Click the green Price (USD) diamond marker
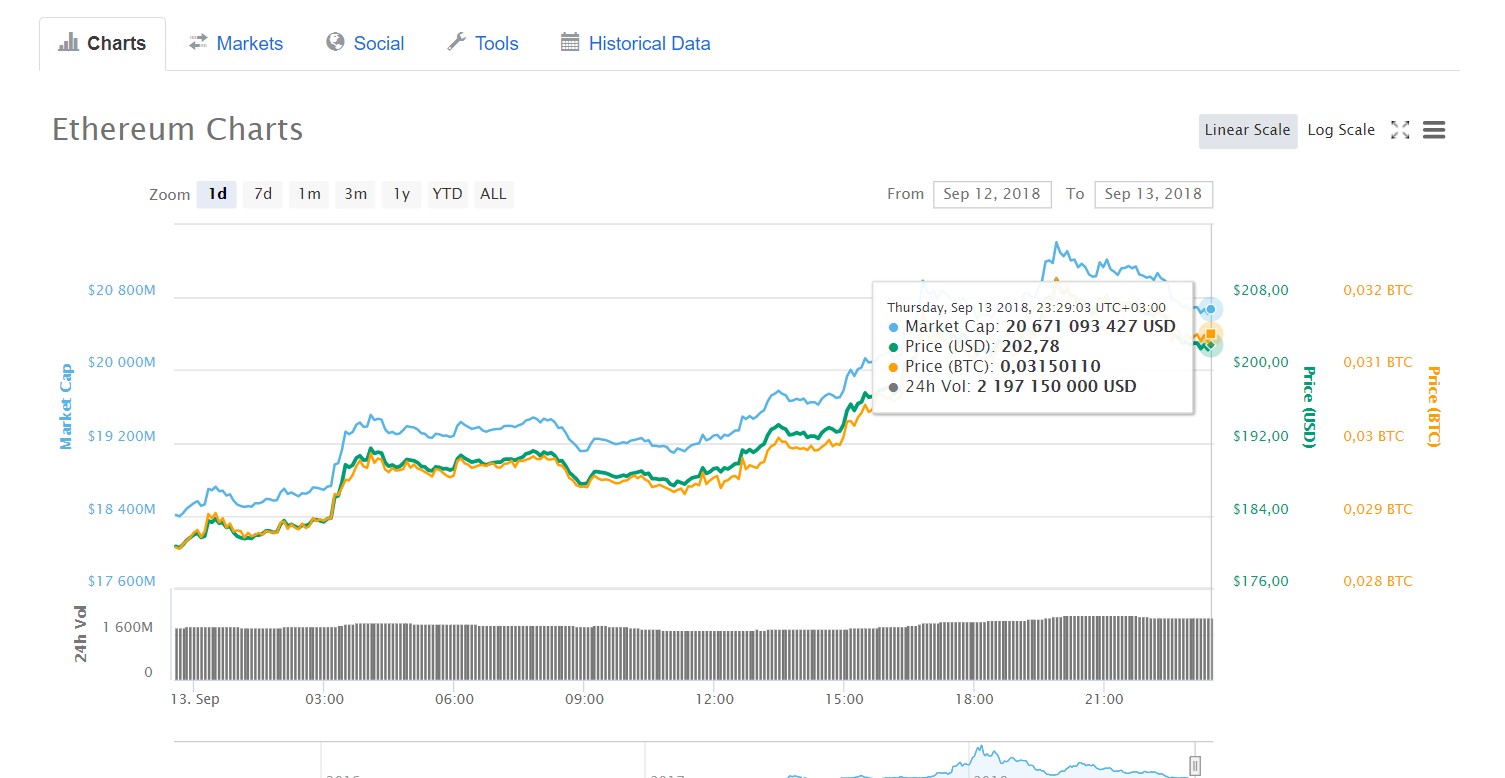This screenshot has height=778, width=1505. 1210,345
